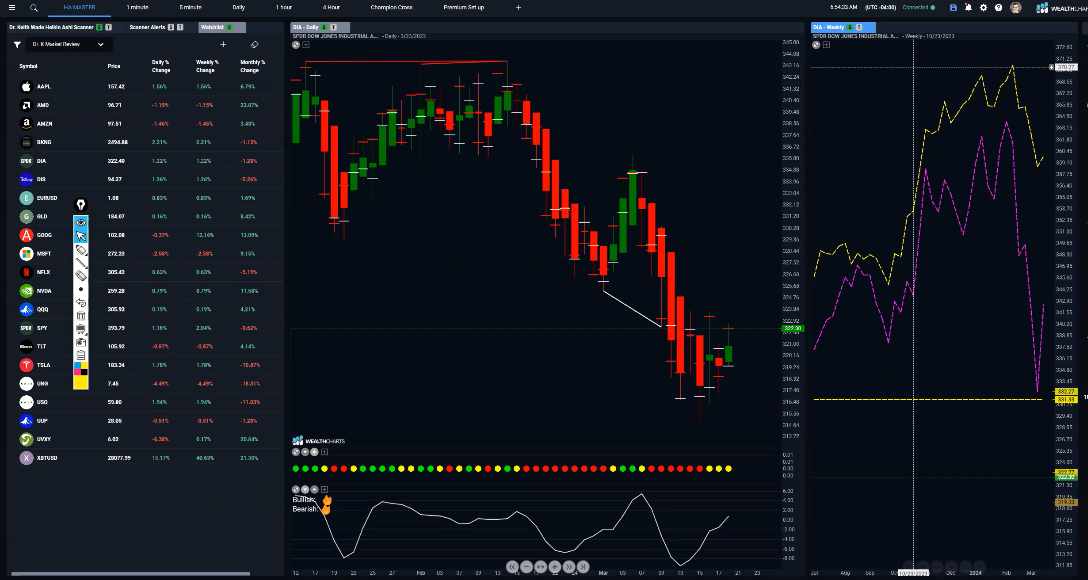
Task: Click the zoom in plus chart control
Action: pos(554,566)
